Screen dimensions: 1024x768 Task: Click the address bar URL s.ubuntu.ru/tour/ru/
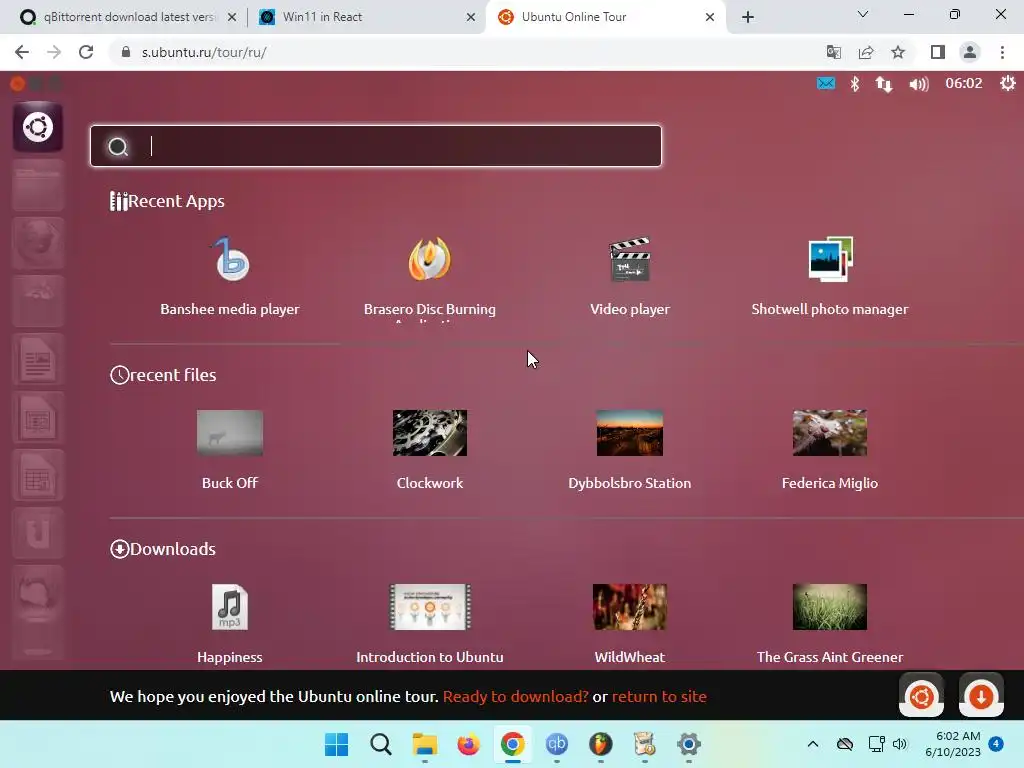click(x=204, y=52)
